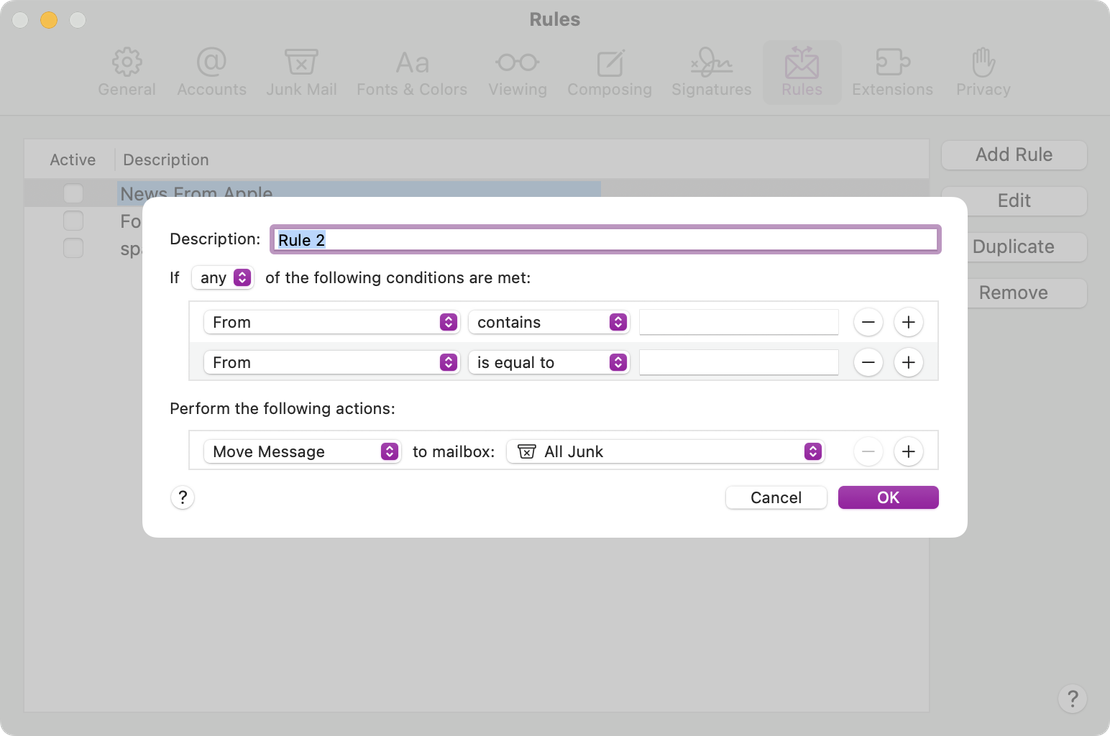
Task: Click the Add Rule button
Action: 1014,155
